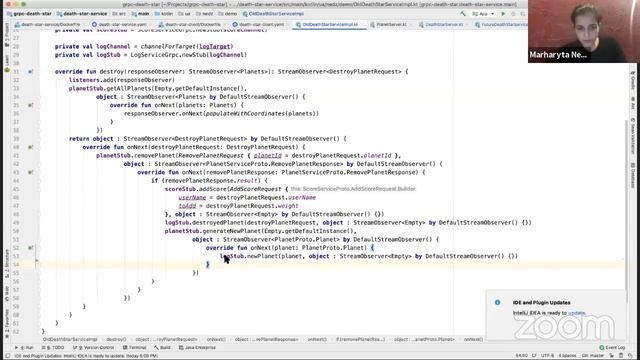Open the main folder breadcrumb
This screenshot has width=640, height=360.
[x=140, y=14]
